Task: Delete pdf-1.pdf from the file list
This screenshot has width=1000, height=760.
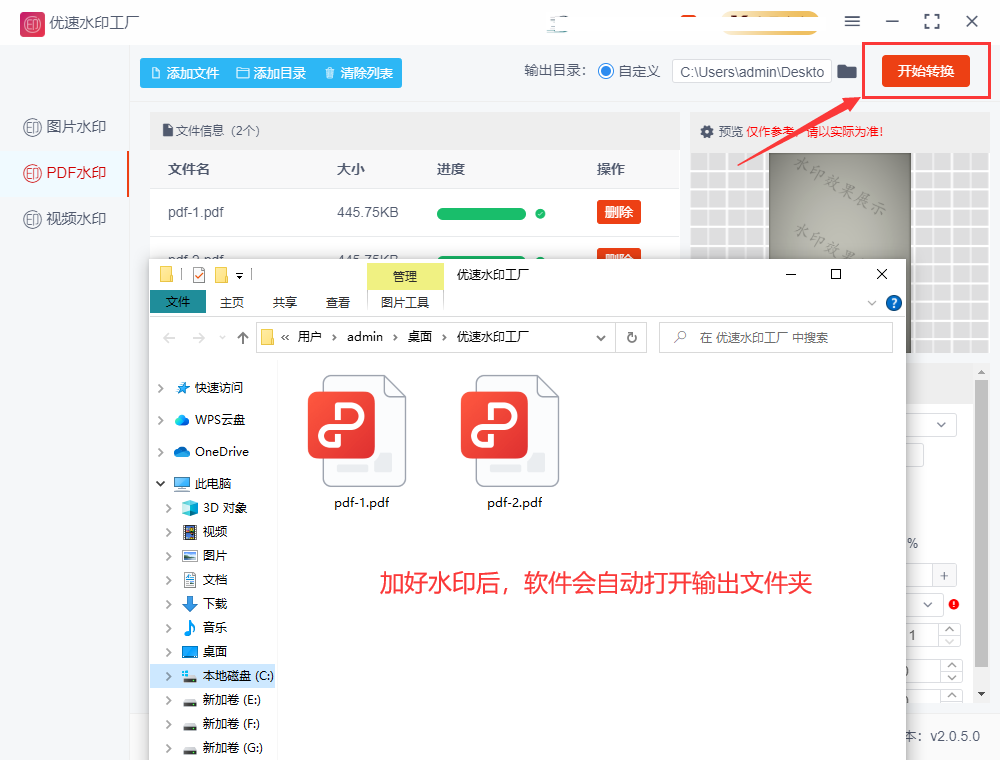Action: [x=619, y=212]
